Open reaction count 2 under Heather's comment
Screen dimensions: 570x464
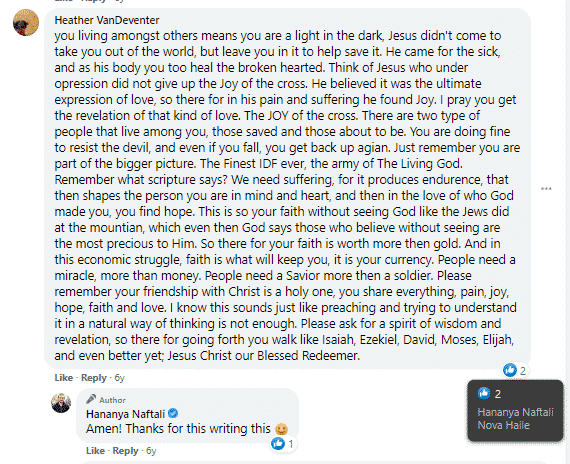click(523, 371)
